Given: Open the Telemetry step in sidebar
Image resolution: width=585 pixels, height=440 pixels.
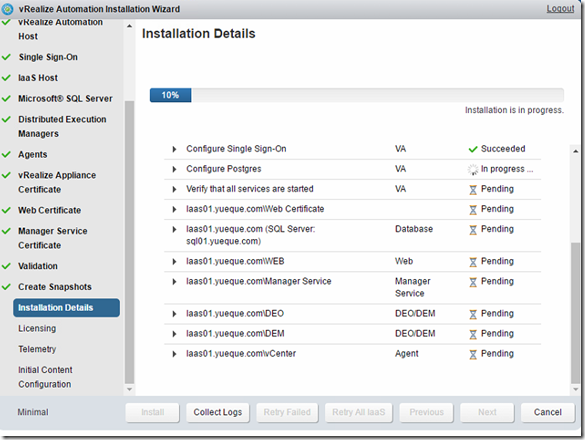Looking at the screenshot, I should pyautogui.click(x=37, y=349).
